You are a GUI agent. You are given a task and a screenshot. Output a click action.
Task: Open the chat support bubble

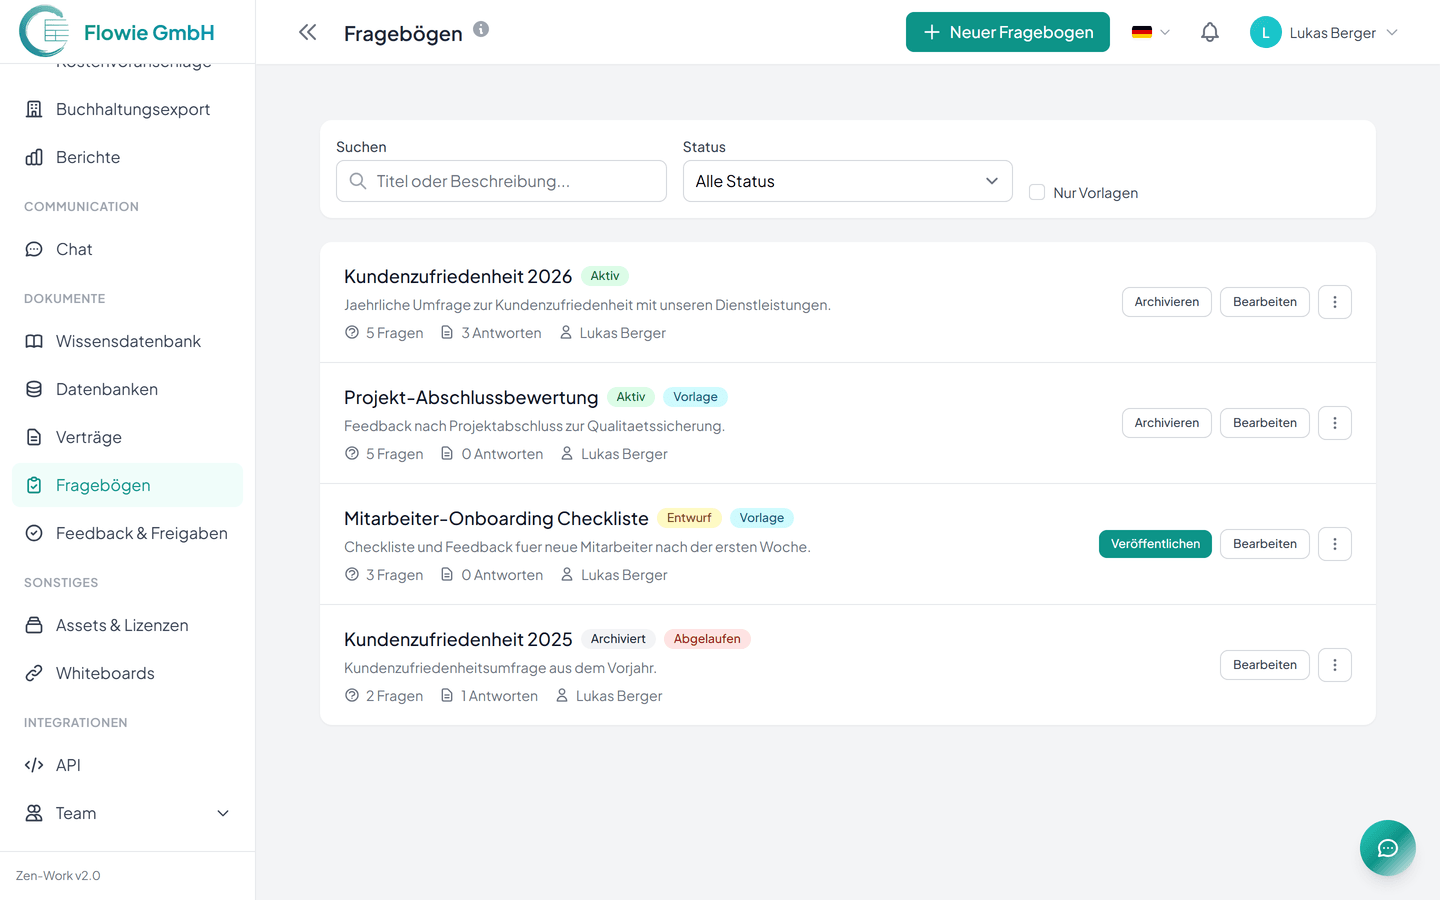1387,847
